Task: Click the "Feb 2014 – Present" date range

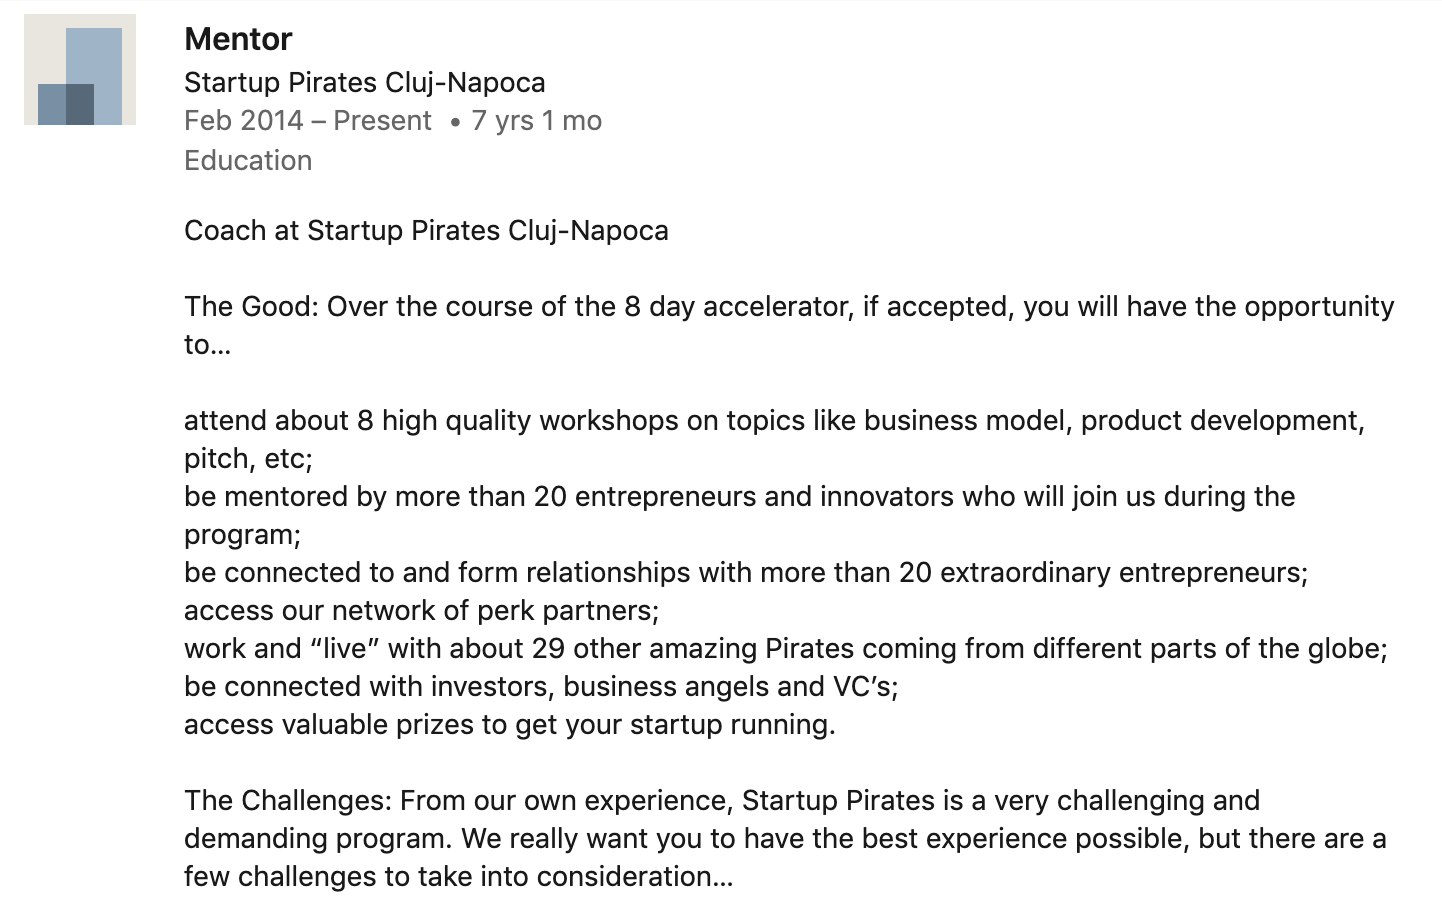Action: pyautogui.click(x=307, y=121)
